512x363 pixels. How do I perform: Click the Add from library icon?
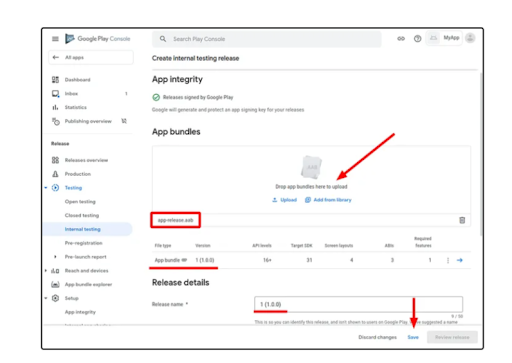[x=308, y=200]
